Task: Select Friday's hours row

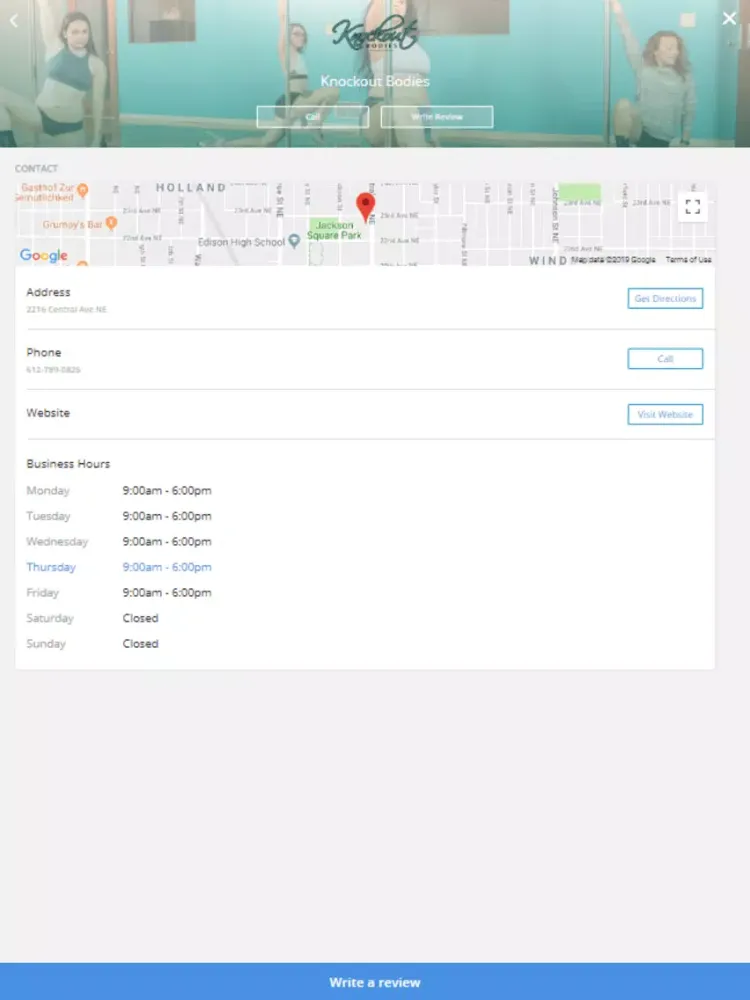Action: (x=119, y=592)
